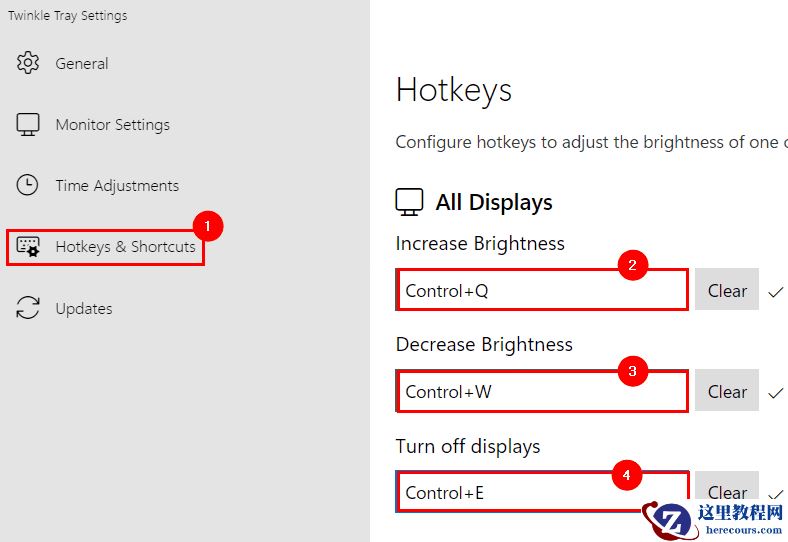Click the Monitor Settings display icon
This screenshot has height=542, width=788.
[28, 125]
